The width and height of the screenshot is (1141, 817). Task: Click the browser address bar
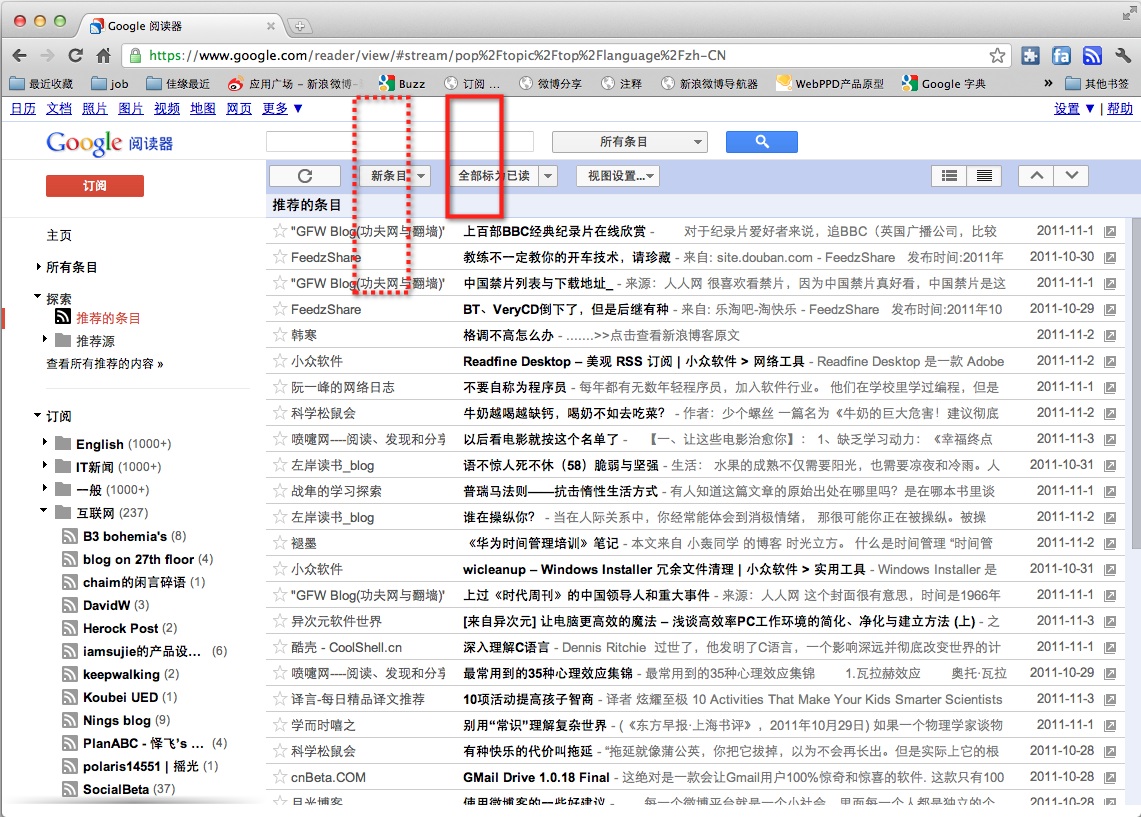[x=565, y=55]
